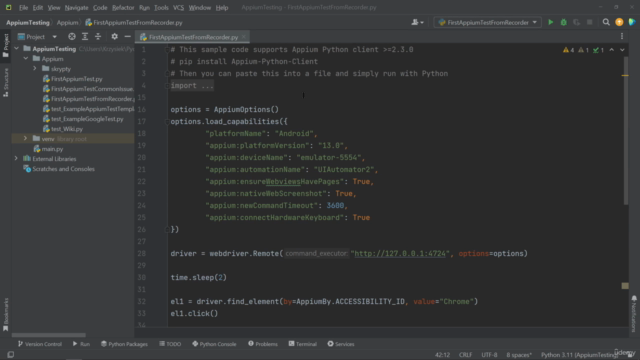
Task: Open Version Control tool window
Action: click(40, 344)
